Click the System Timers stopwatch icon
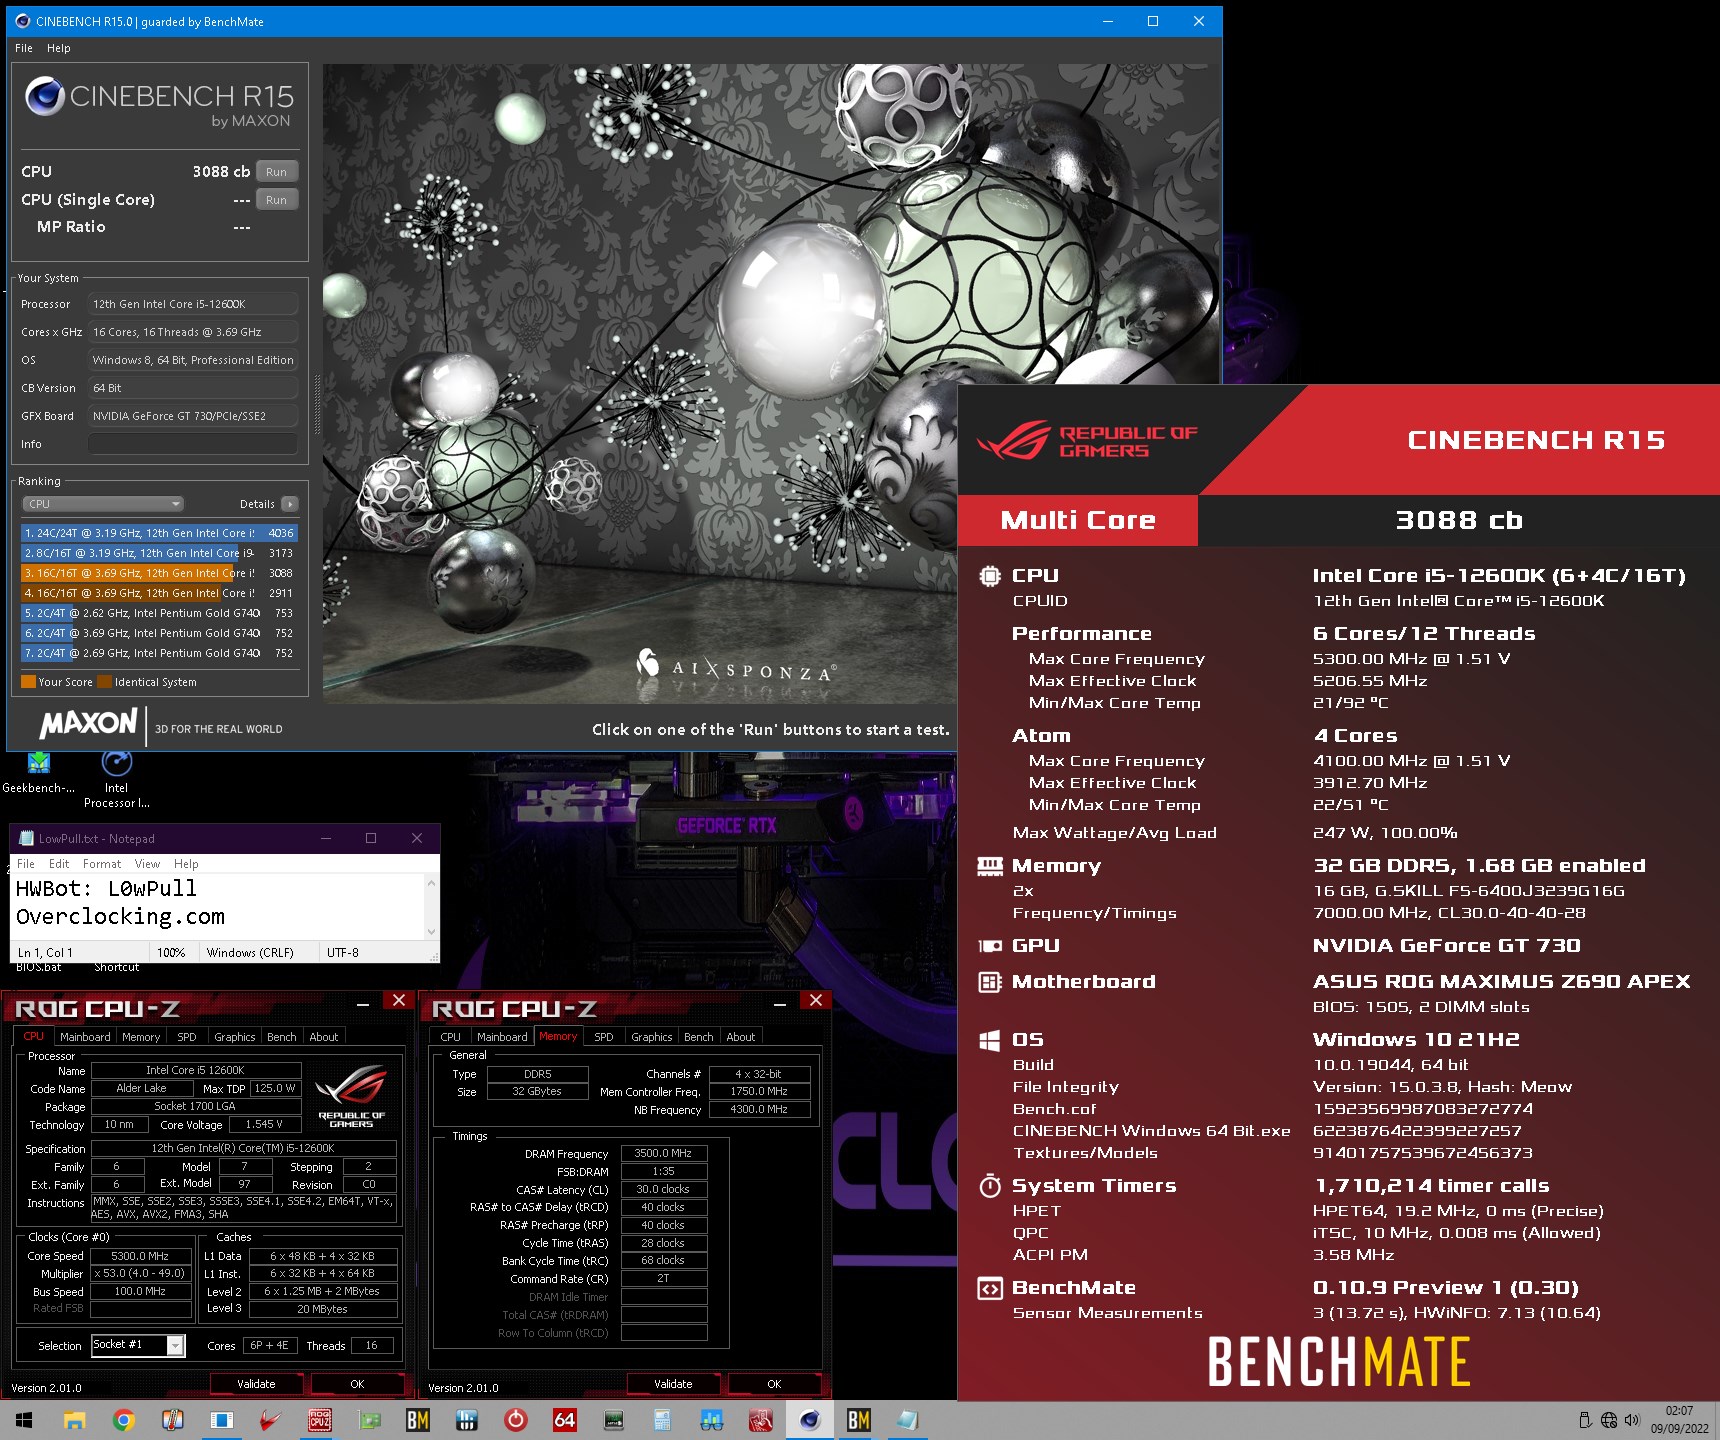Viewport: 1720px width, 1440px height. coord(990,1186)
